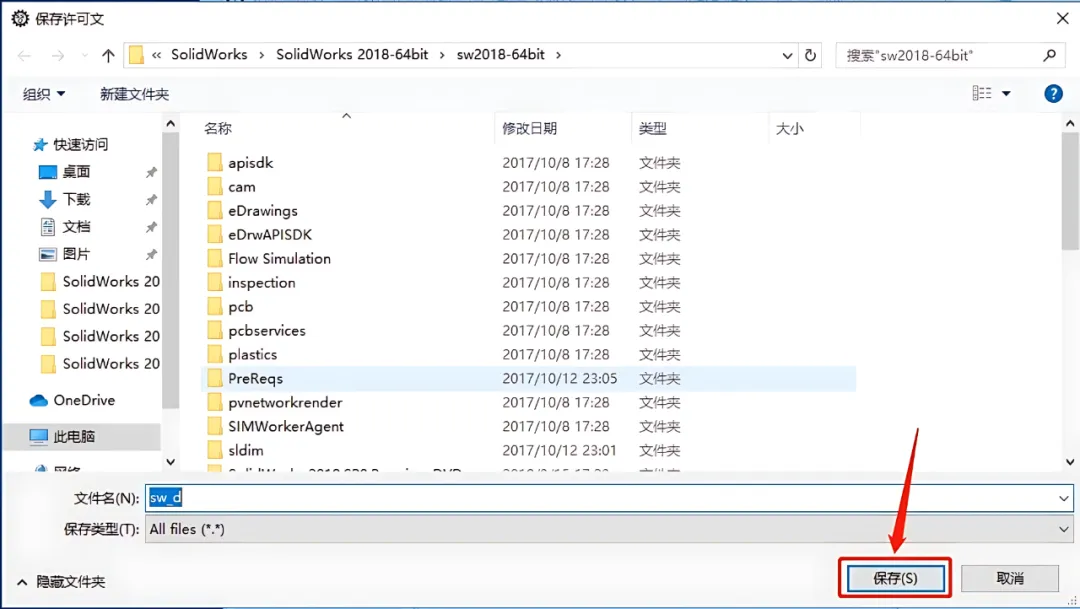Select SolidWorks breadcrumb in address bar

[209, 54]
